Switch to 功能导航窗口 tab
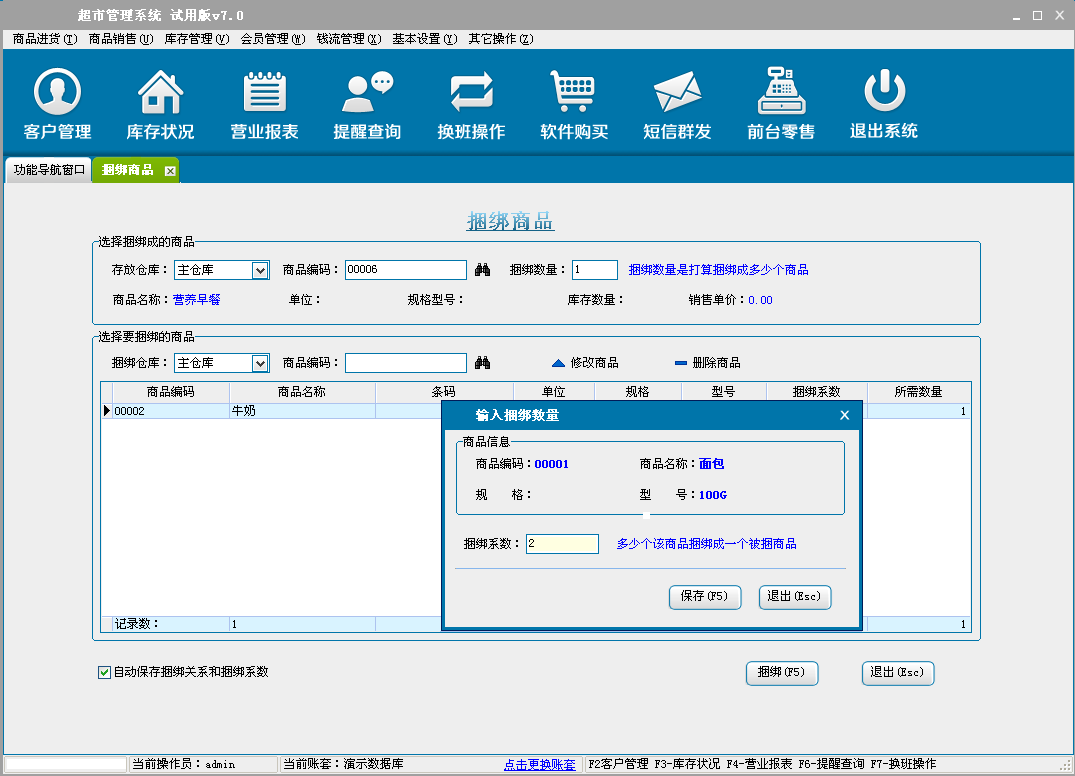This screenshot has height=776, width=1075. [49, 170]
